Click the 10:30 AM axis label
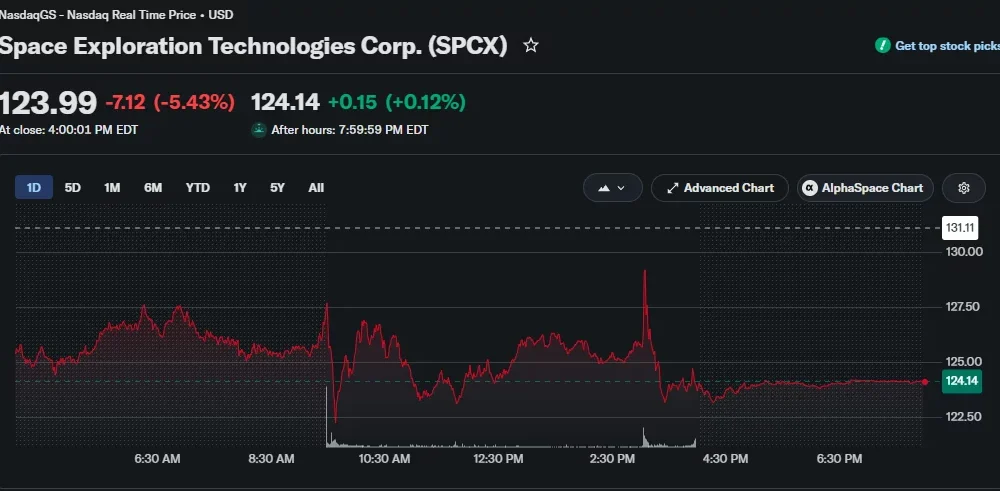Image resolution: width=1000 pixels, height=491 pixels. (384, 458)
